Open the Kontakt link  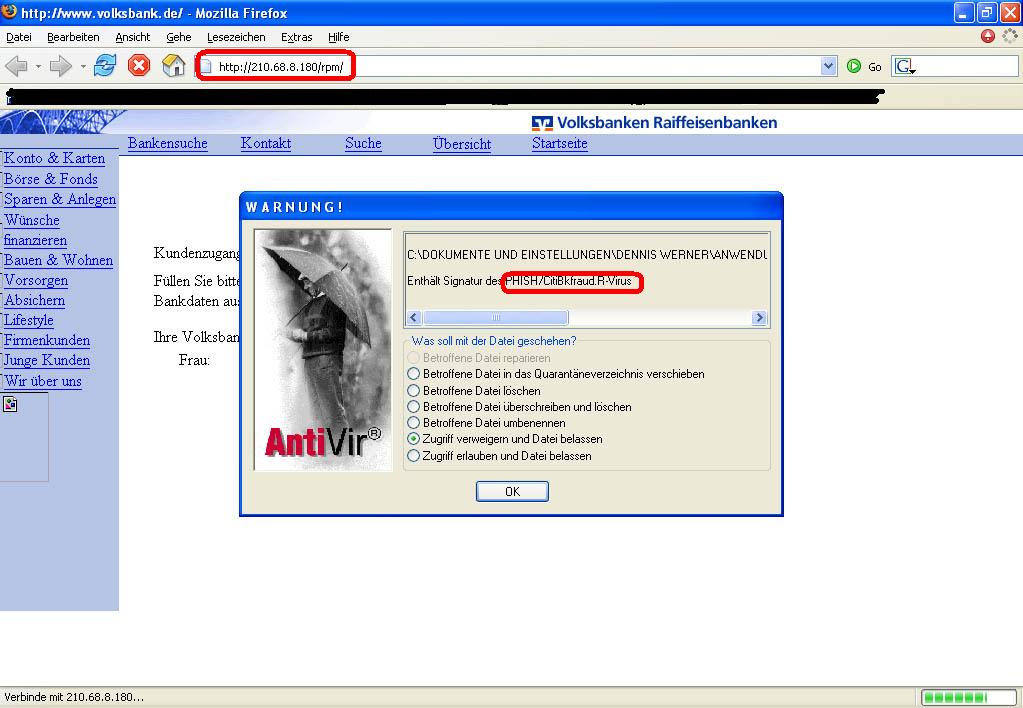(266, 144)
